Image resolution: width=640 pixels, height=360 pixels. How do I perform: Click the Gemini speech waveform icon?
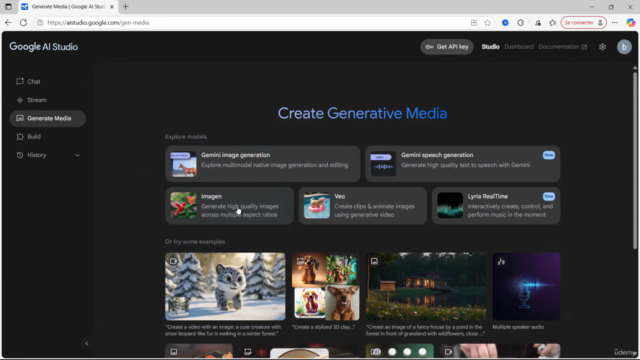click(383, 164)
